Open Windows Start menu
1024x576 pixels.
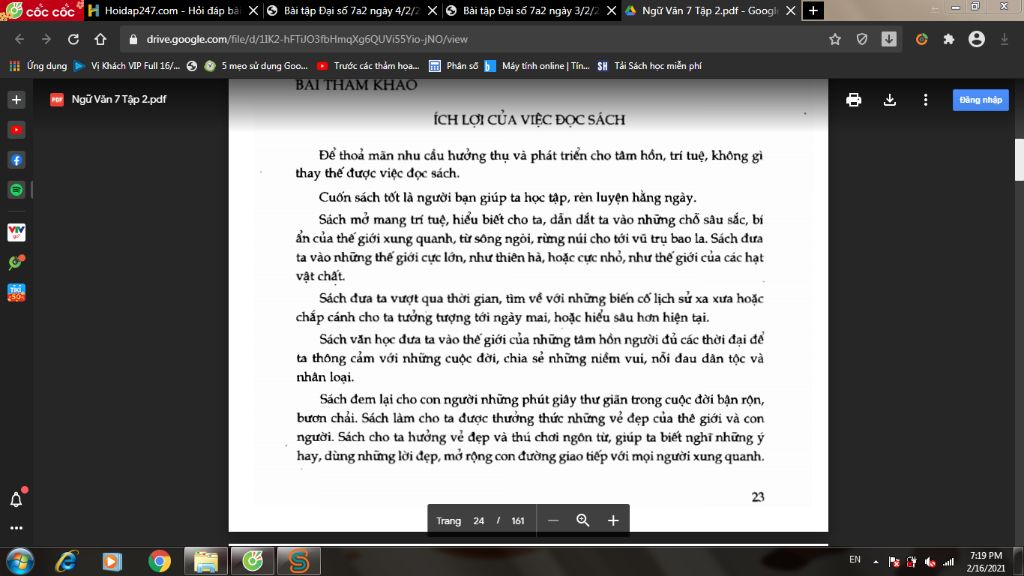[x=20, y=561]
